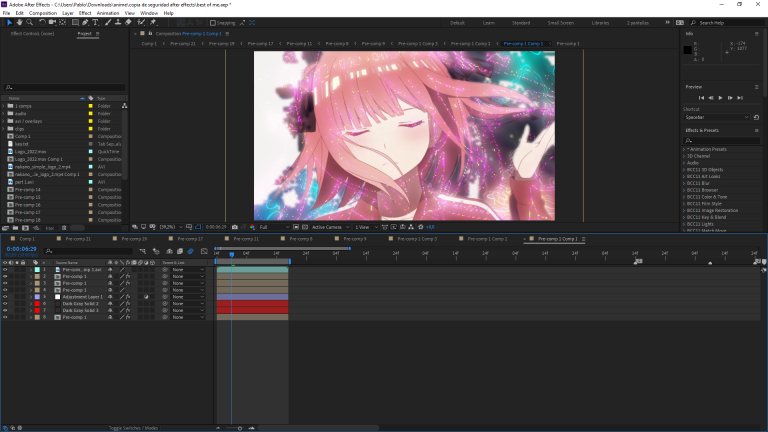Hide layer 1 Pre-com avi with eye icon
The height and width of the screenshot is (432, 768).
pyautogui.click(x=5, y=269)
